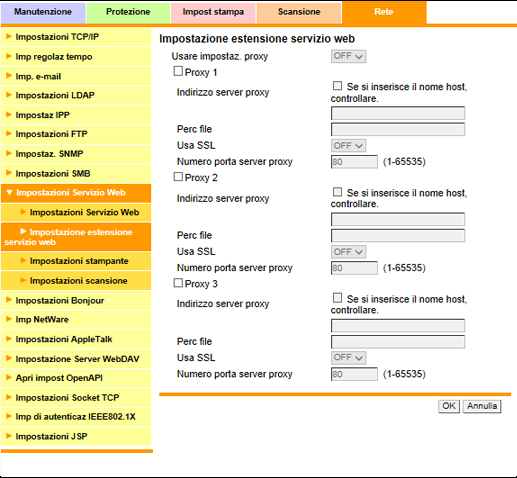Image resolution: width=517 pixels, height=478 pixels.
Task: Open Apri impost OpenAPI
Action: coord(76,378)
